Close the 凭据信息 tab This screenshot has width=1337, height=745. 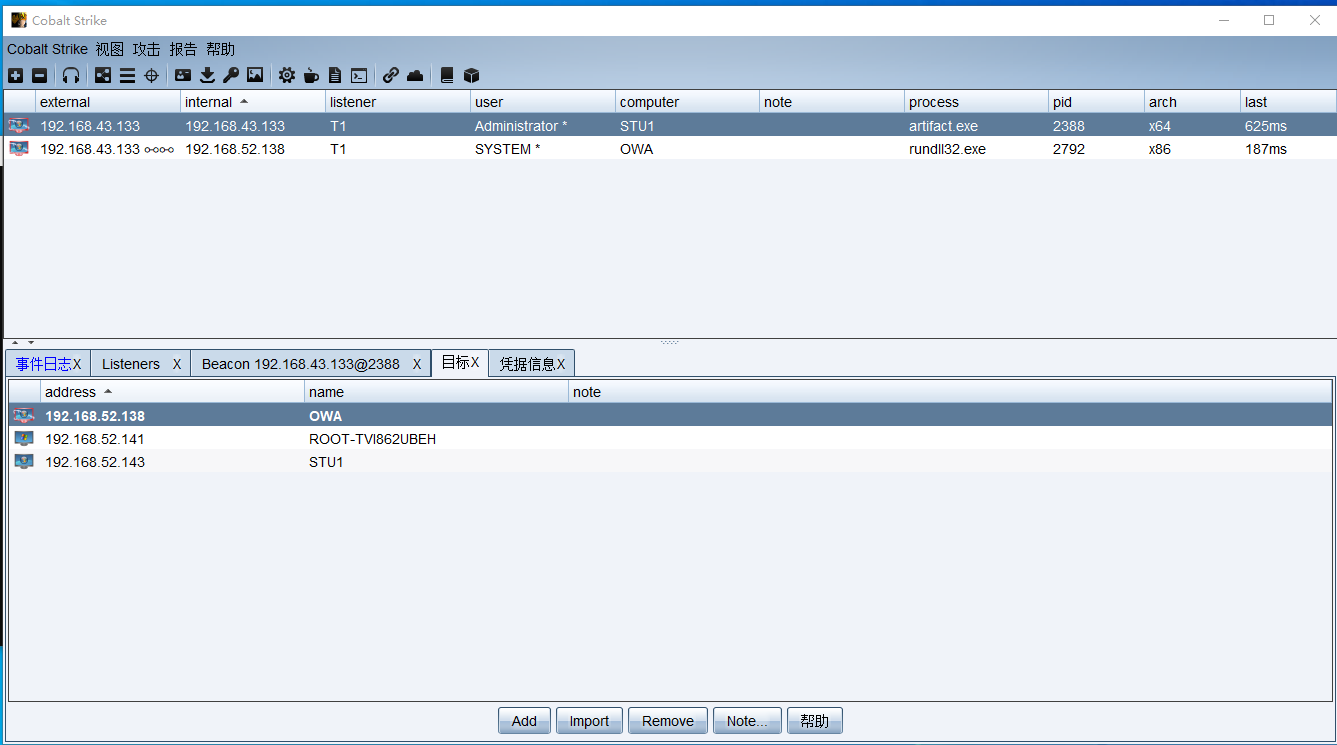point(561,364)
